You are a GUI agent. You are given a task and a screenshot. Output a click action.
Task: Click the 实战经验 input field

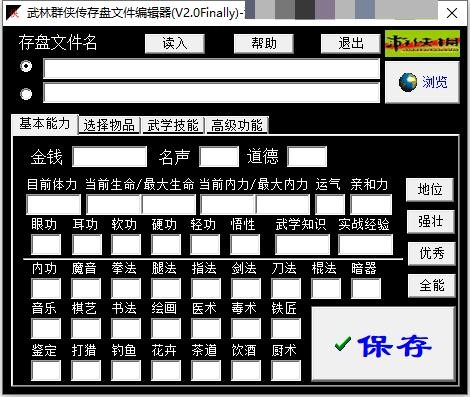[365, 244]
